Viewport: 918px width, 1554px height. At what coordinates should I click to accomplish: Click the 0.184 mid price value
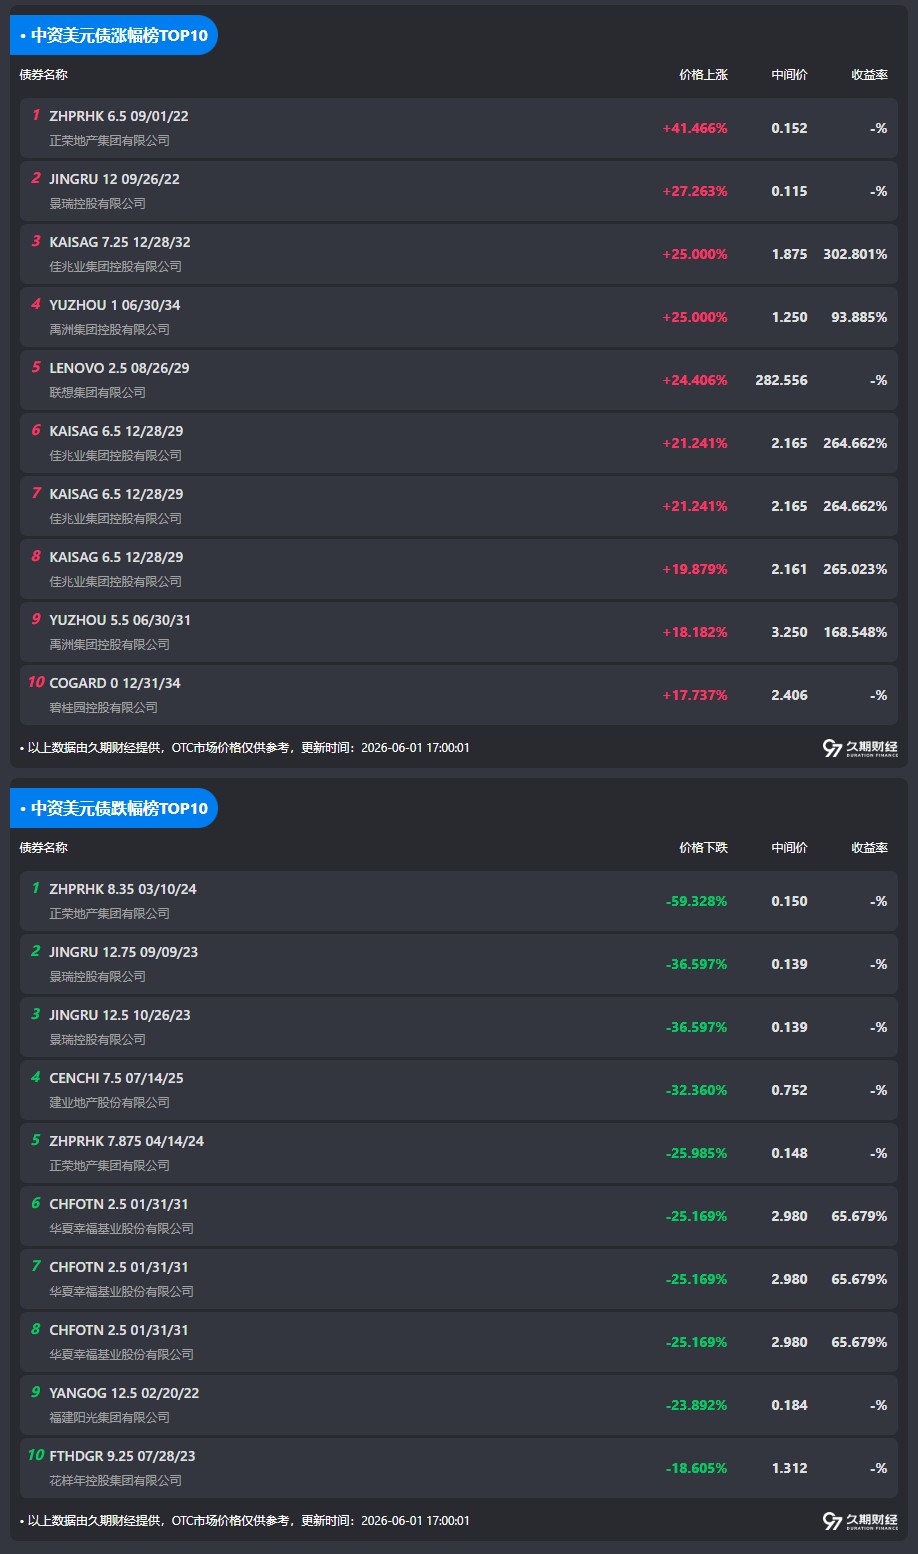coord(789,1406)
